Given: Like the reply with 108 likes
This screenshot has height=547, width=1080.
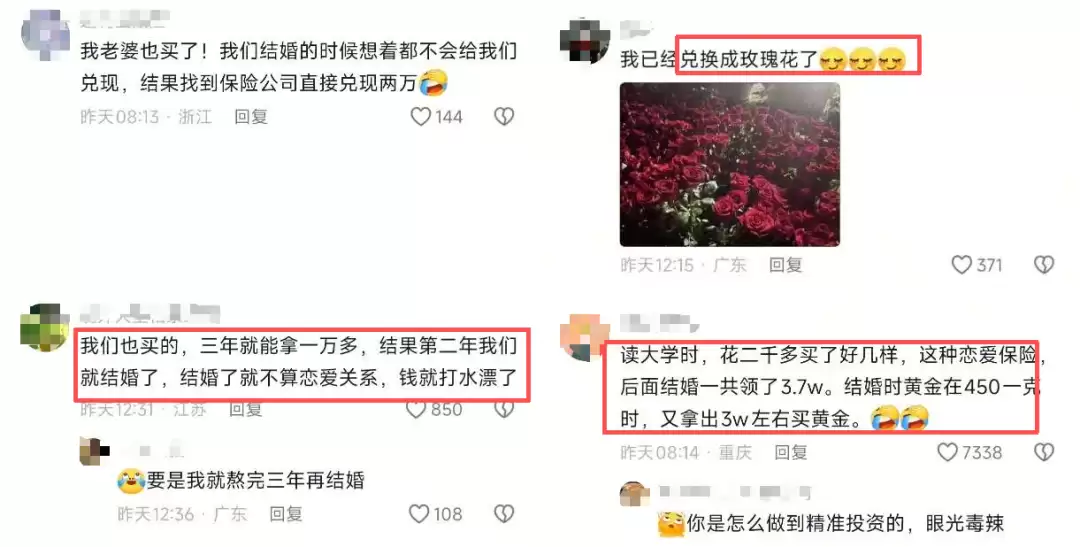Looking at the screenshot, I should pyautogui.click(x=419, y=513).
